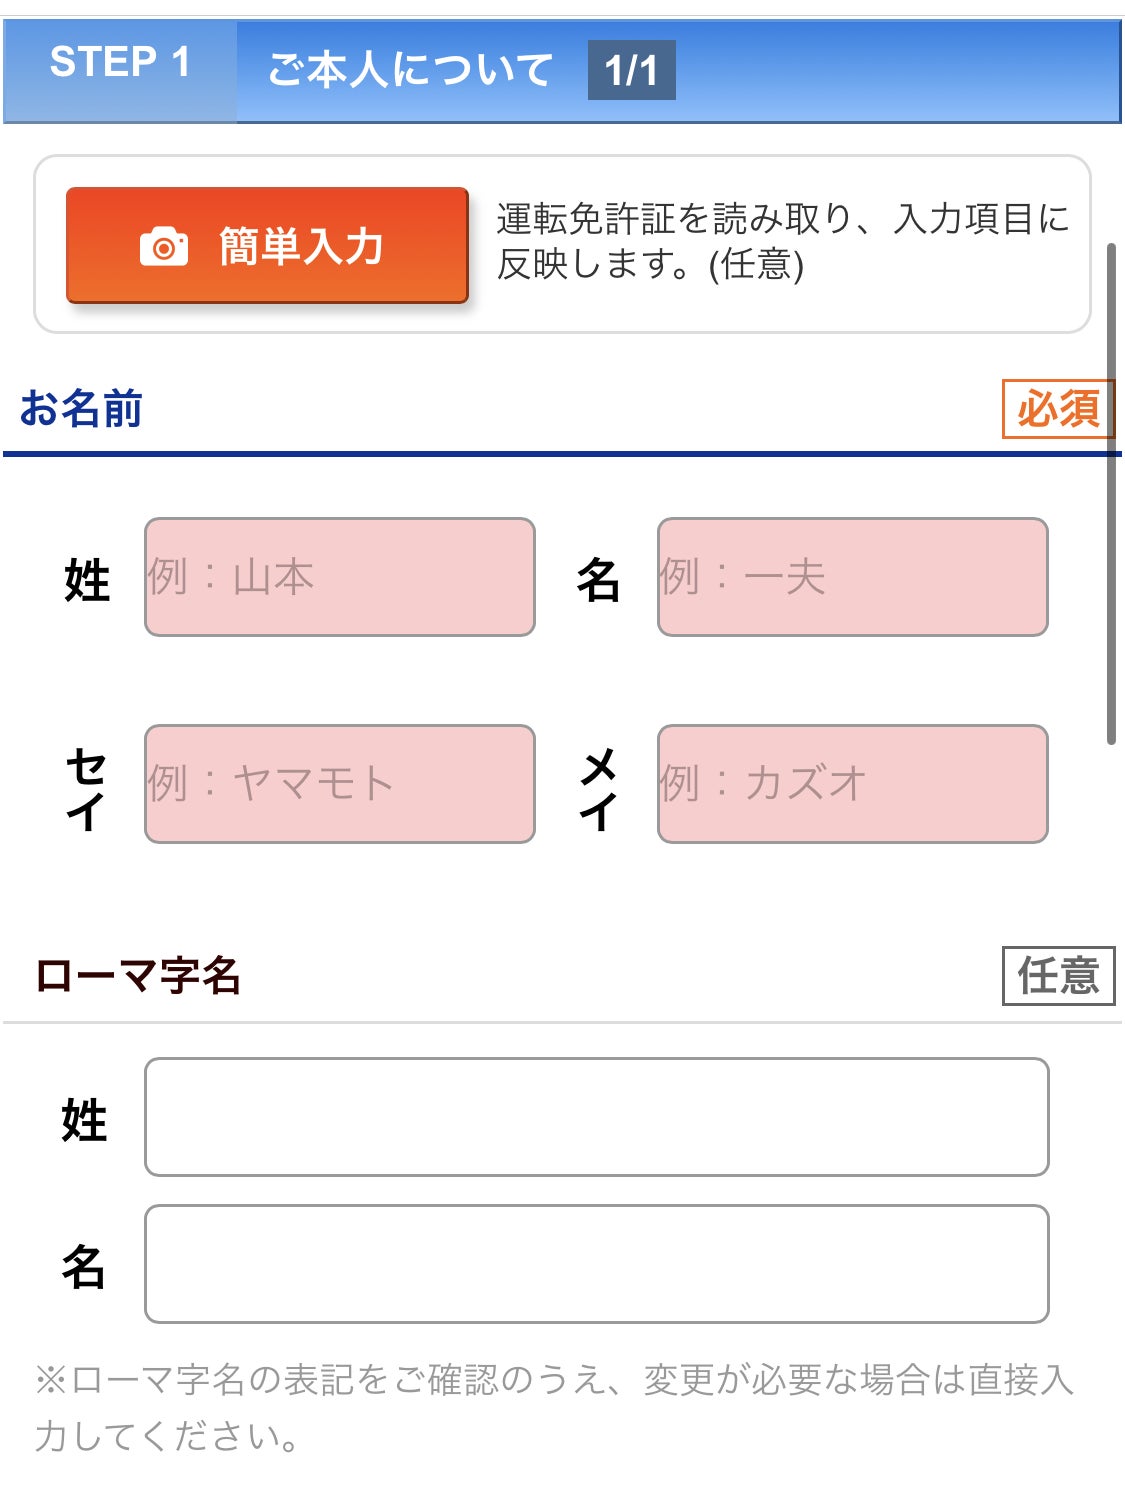Focus the 名 field with placeholder 一夫
The width and height of the screenshot is (1125, 1491).
pos(852,577)
